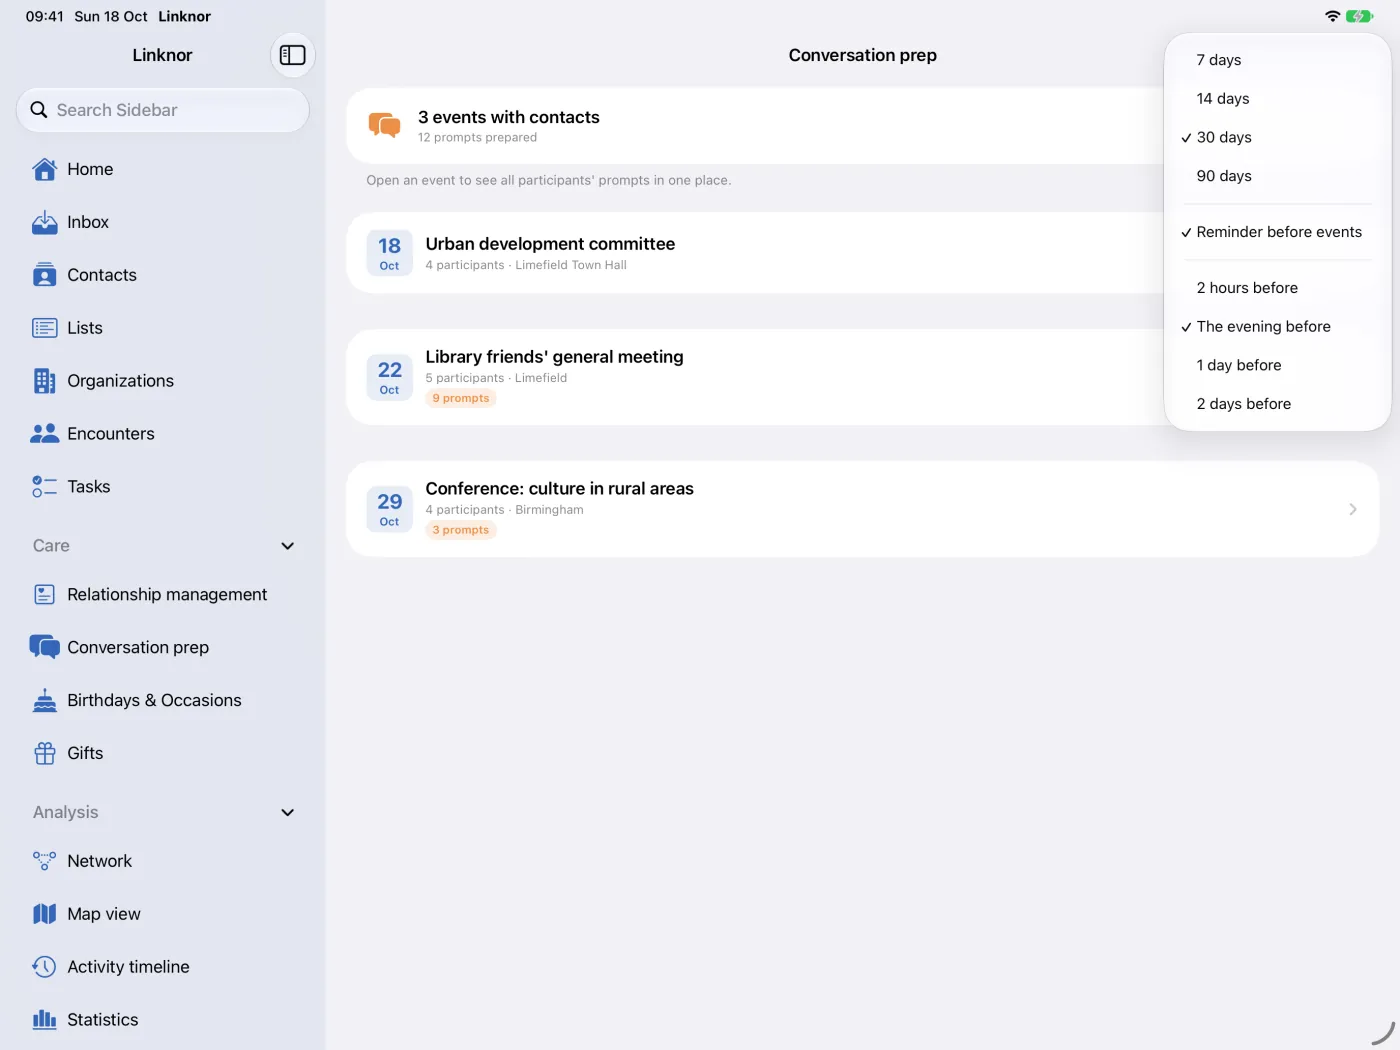Click the Encounters people icon
The height and width of the screenshot is (1050, 1400).
45,434
